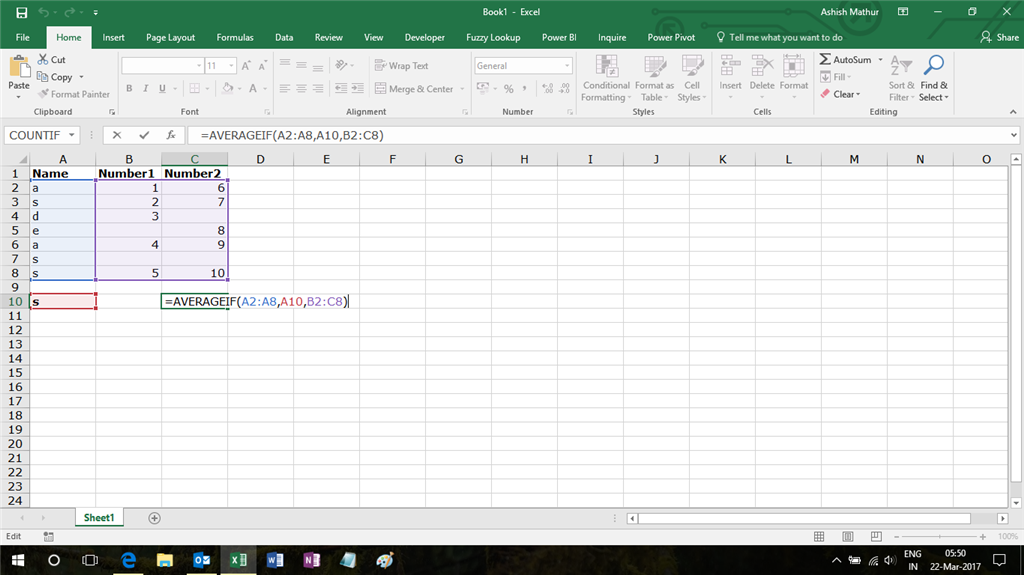Click the zoom slider handle

point(940,536)
